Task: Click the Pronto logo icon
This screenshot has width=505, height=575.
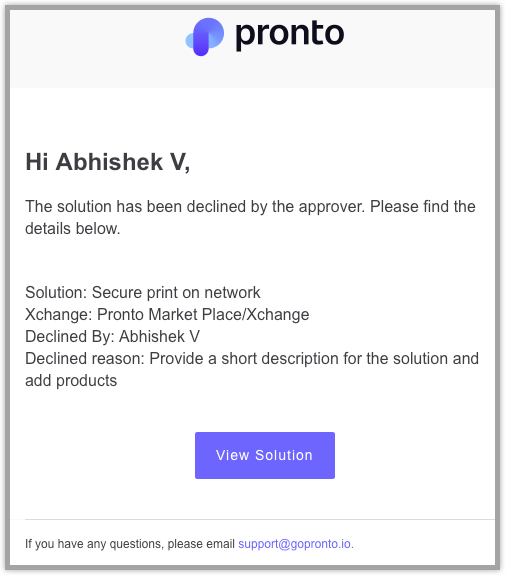Action: point(205,37)
